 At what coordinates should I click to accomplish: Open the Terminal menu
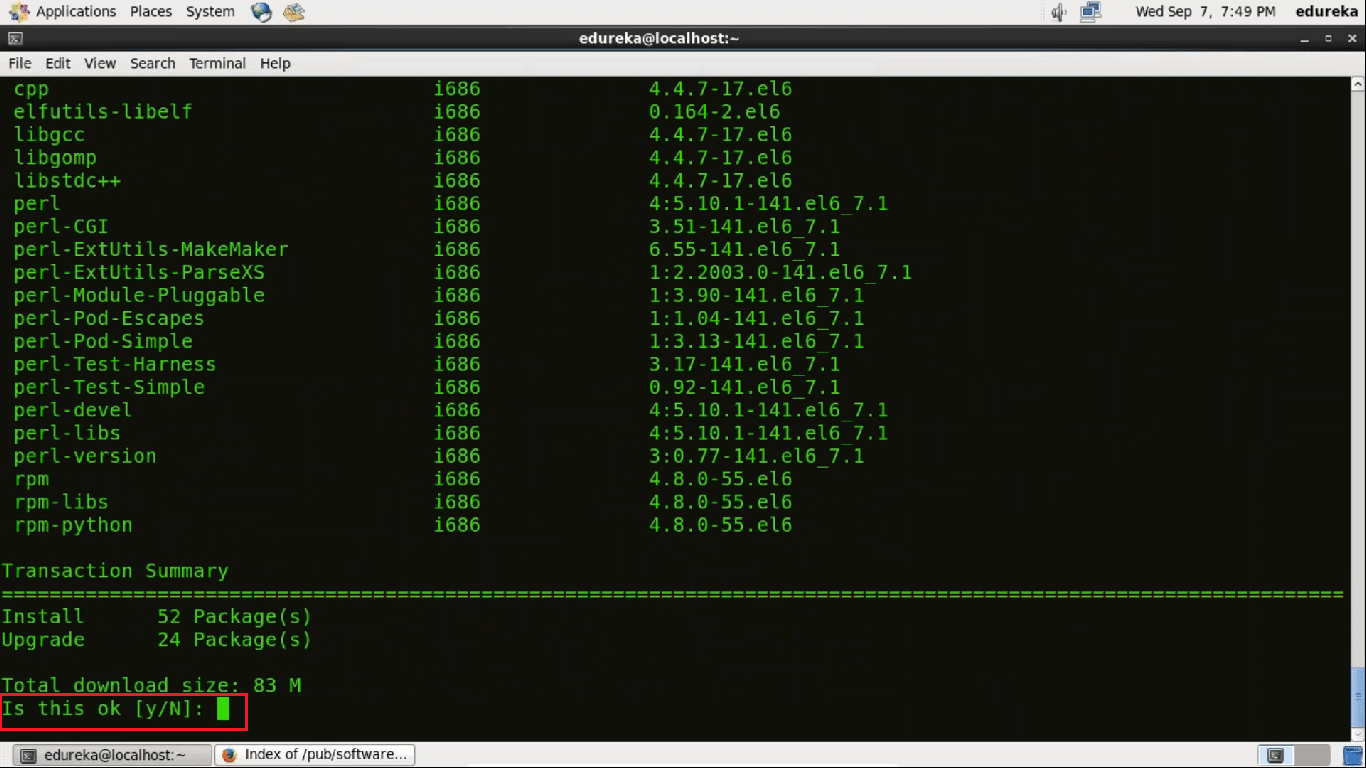(217, 63)
